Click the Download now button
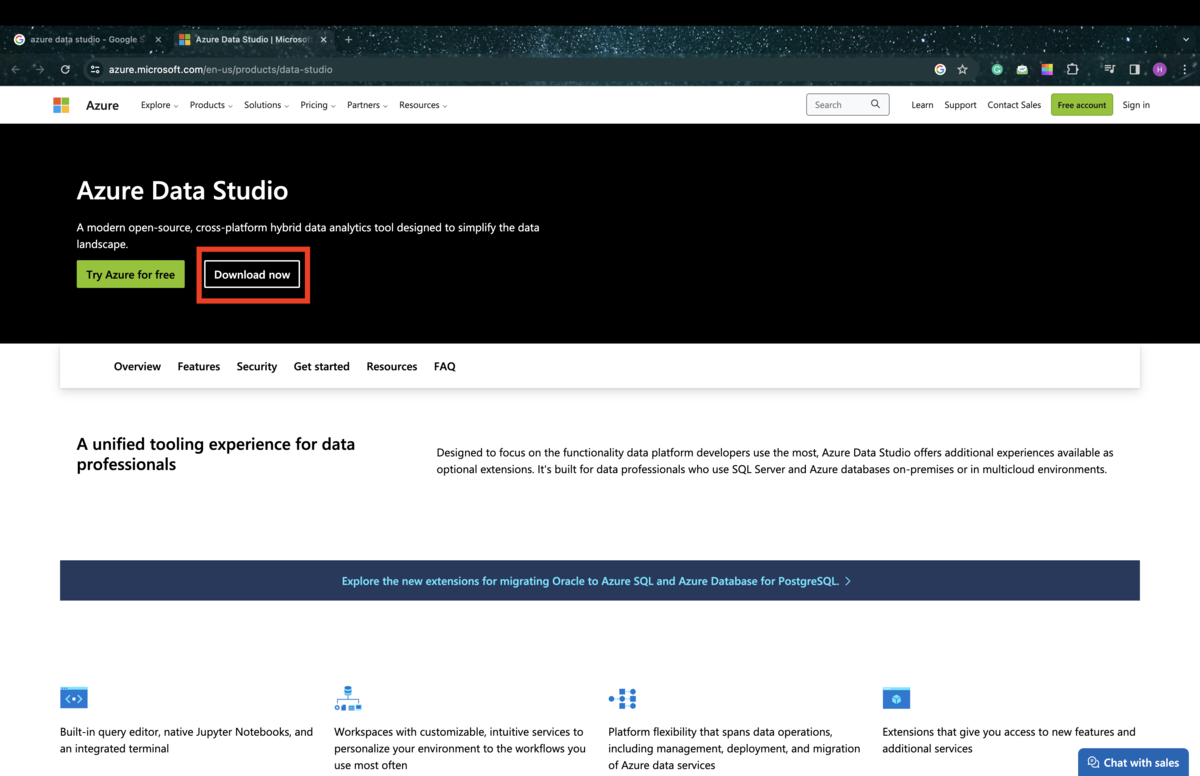The height and width of the screenshot is (776, 1200). tap(252, 274)
